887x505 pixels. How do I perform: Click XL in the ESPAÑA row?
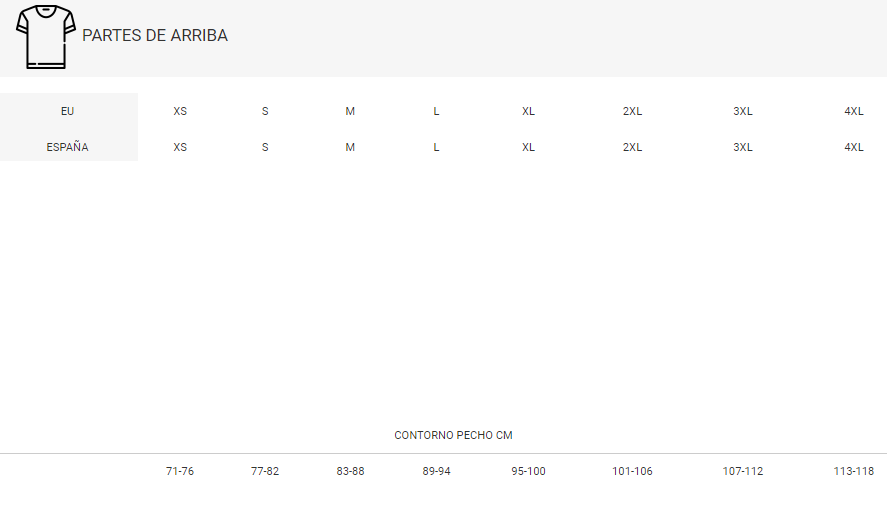tap(528, 147)
